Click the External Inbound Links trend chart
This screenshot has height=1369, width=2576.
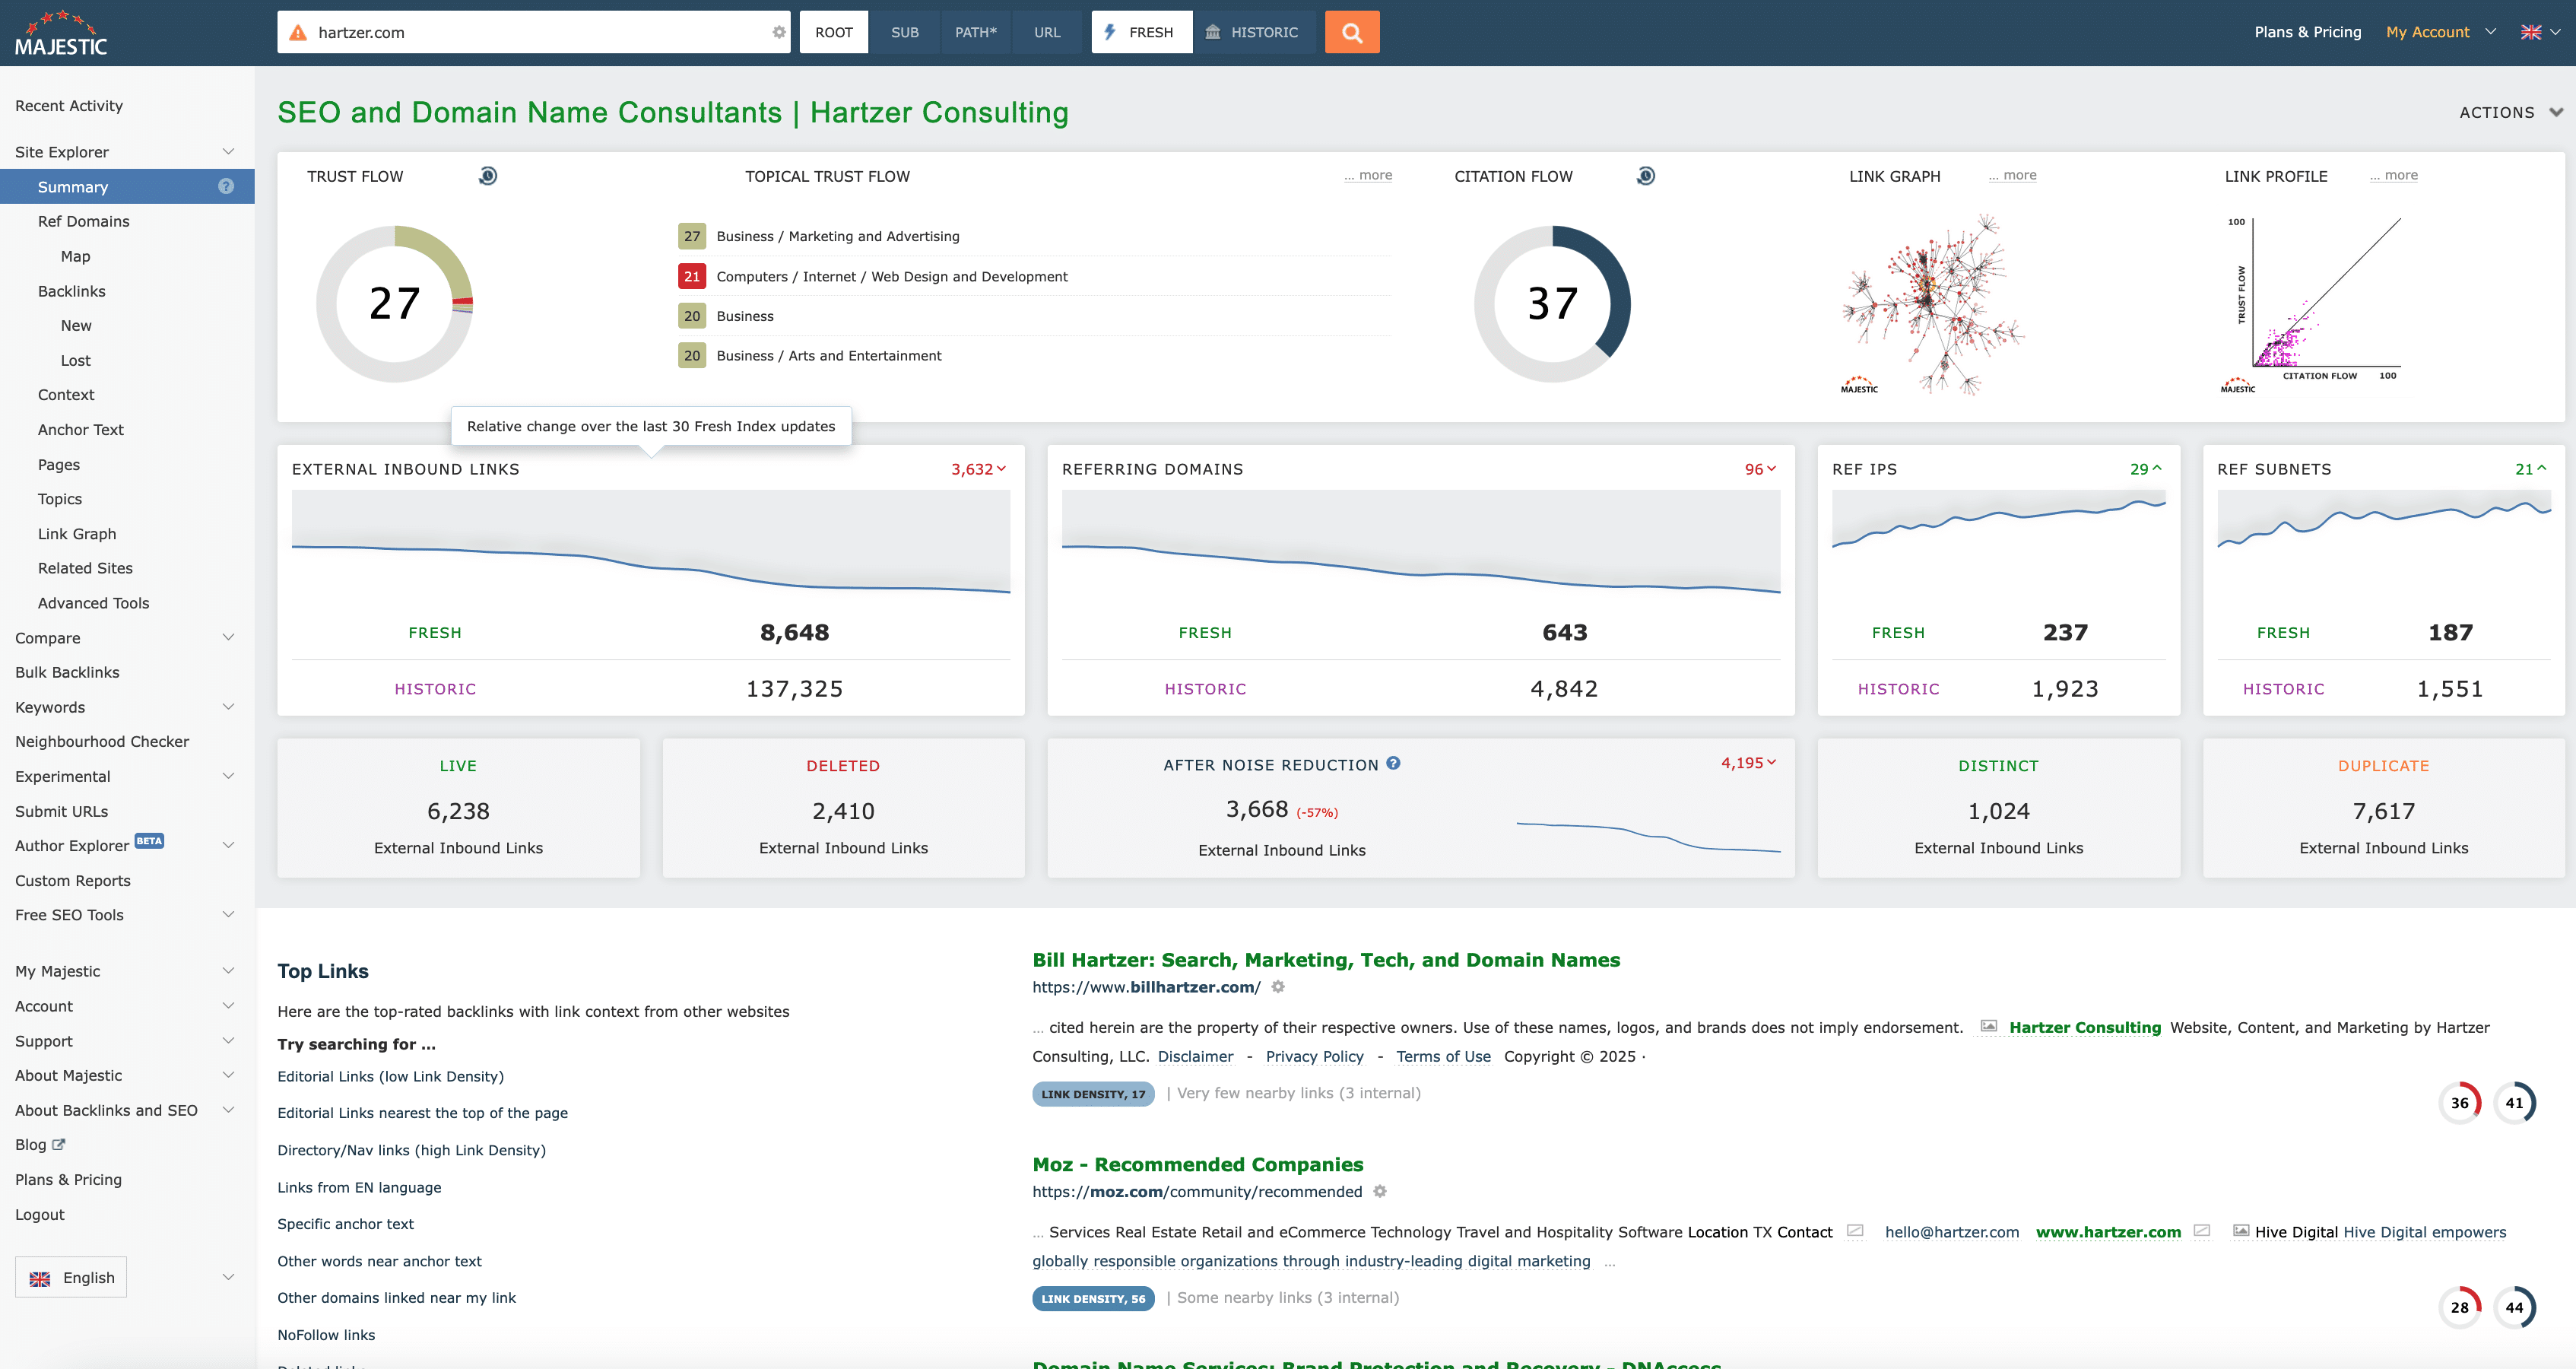point(651,543)
